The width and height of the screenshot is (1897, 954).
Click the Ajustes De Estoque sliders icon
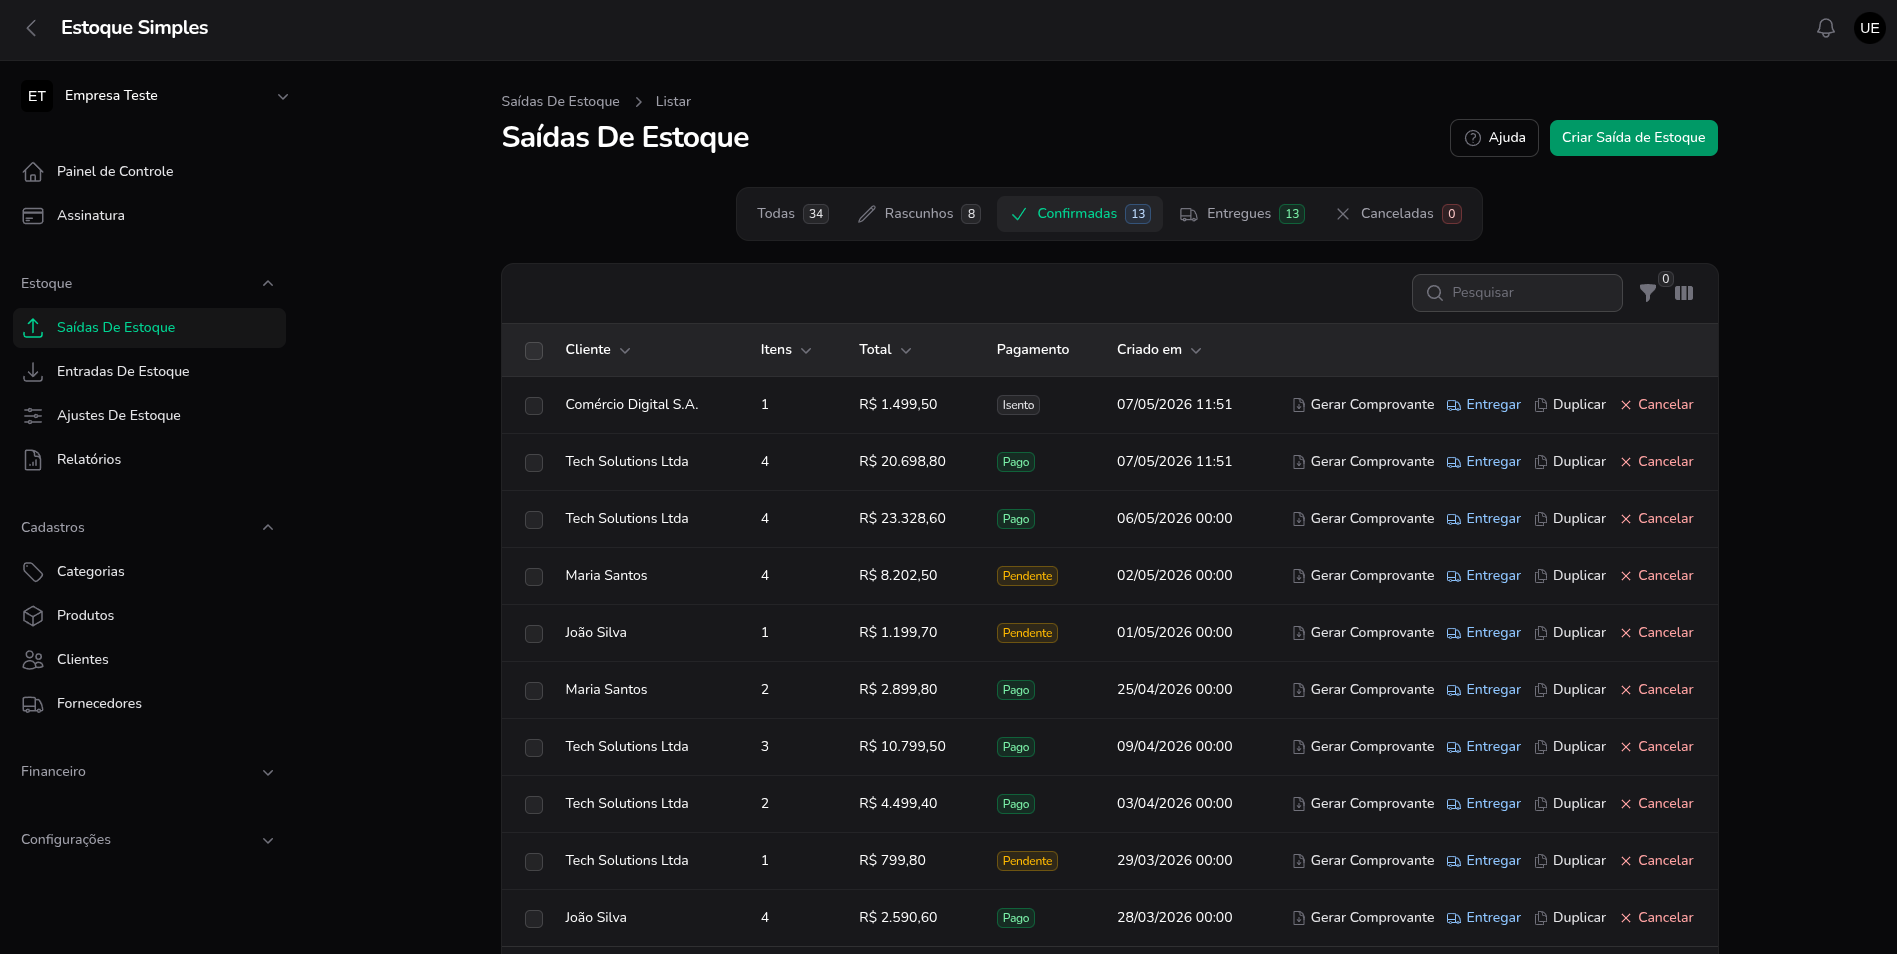pos(33,416)
